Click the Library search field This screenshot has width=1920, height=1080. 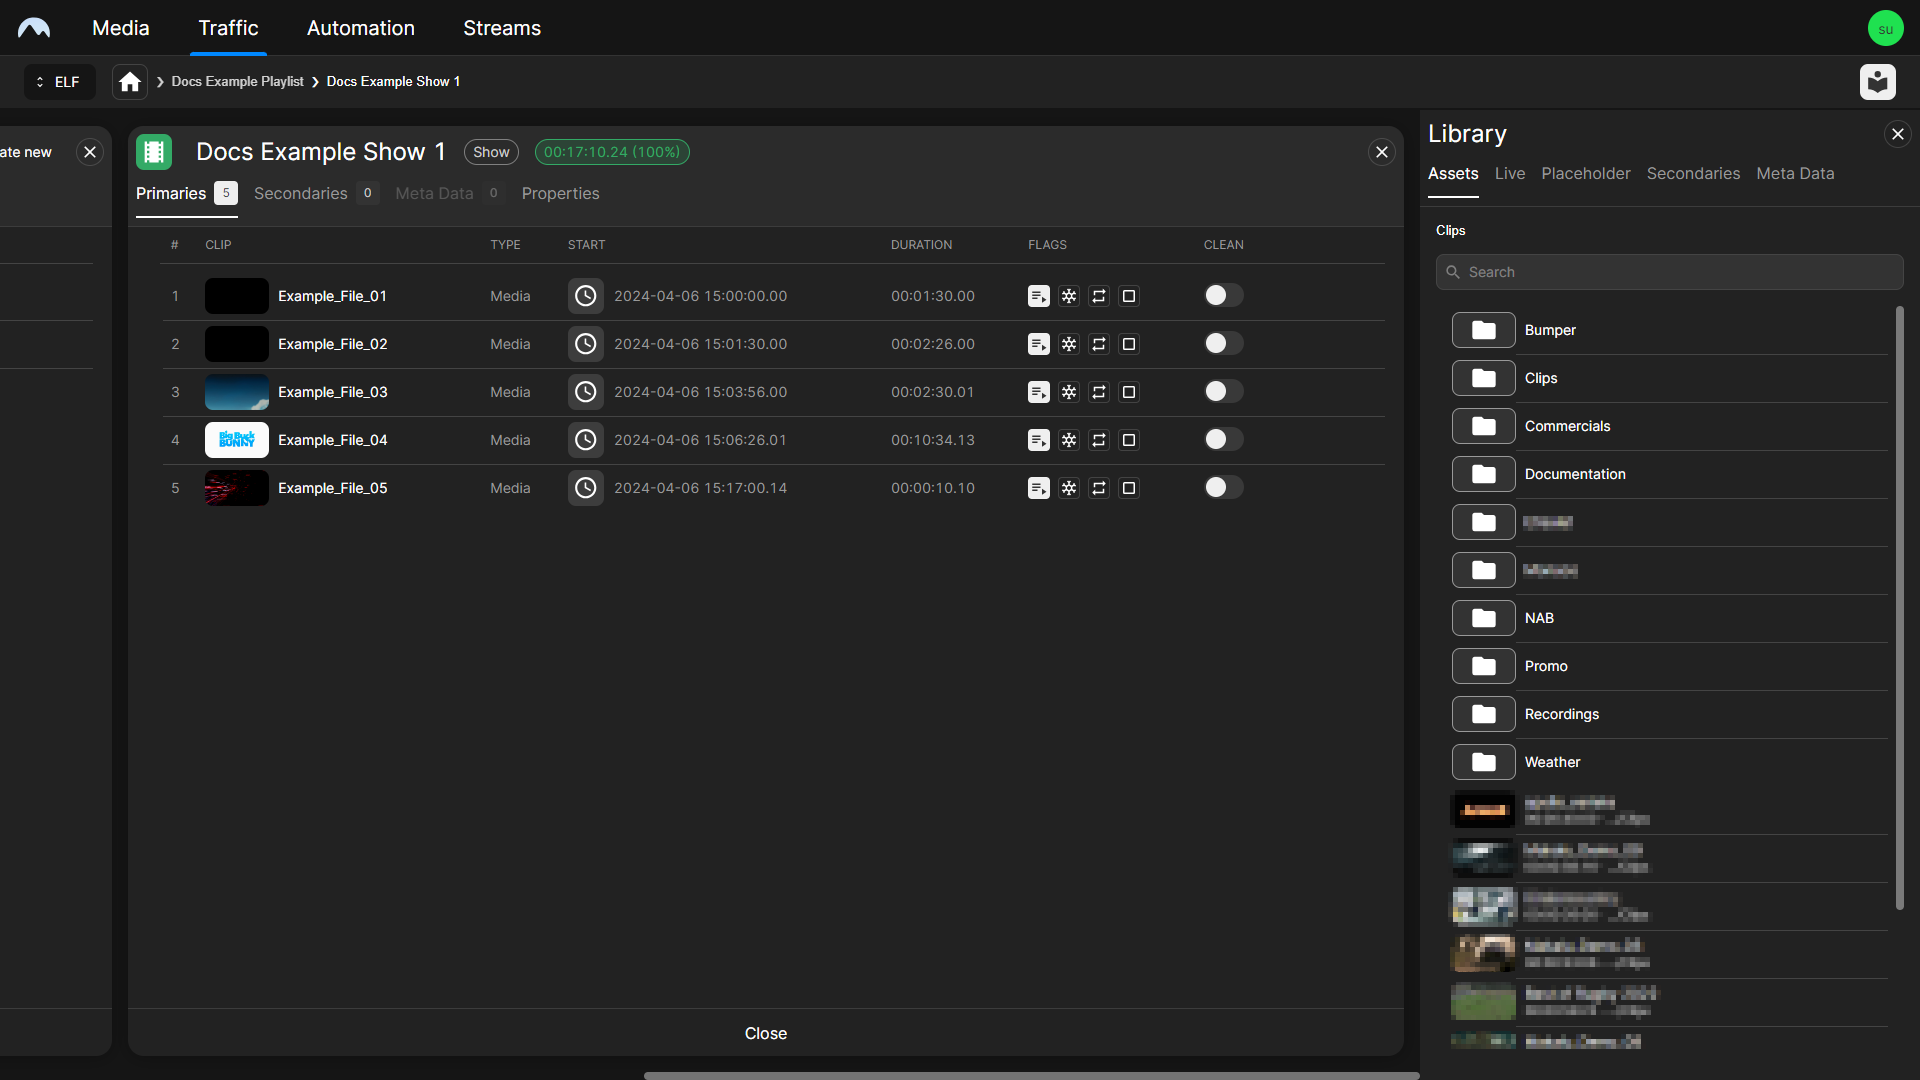tap(1669, 272)
